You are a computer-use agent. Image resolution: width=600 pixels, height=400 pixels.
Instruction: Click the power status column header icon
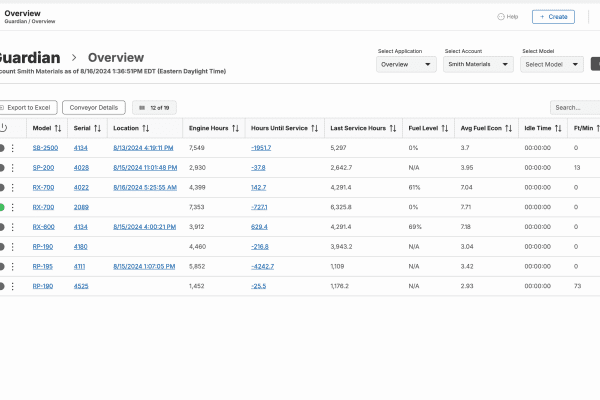[x=3, y=128]
